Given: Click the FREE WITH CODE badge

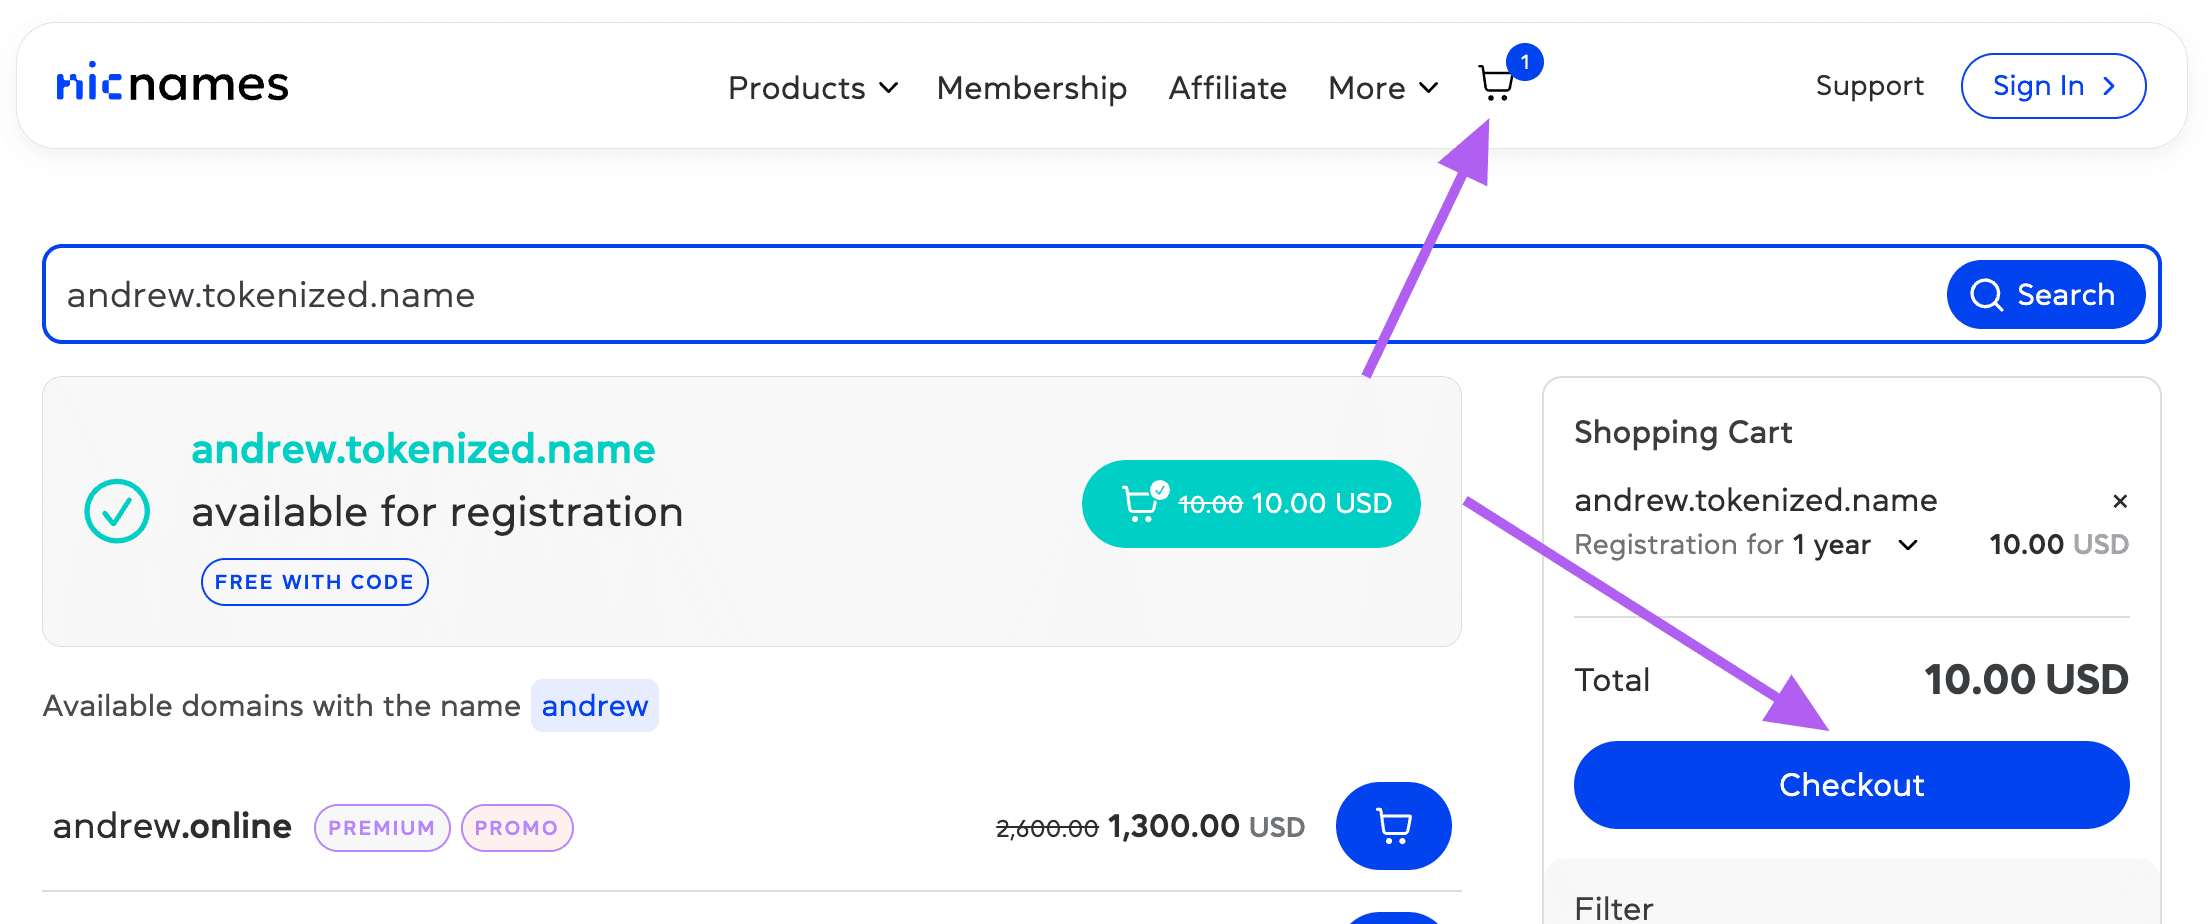Looking at the screenshot, I should pos(314,582).
